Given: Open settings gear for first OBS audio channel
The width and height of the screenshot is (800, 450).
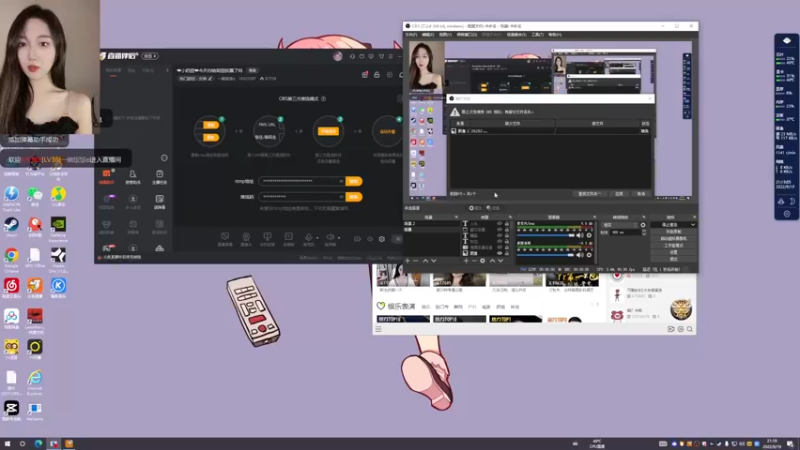Looking at the screenshot, I should click(x=589, y=235).
